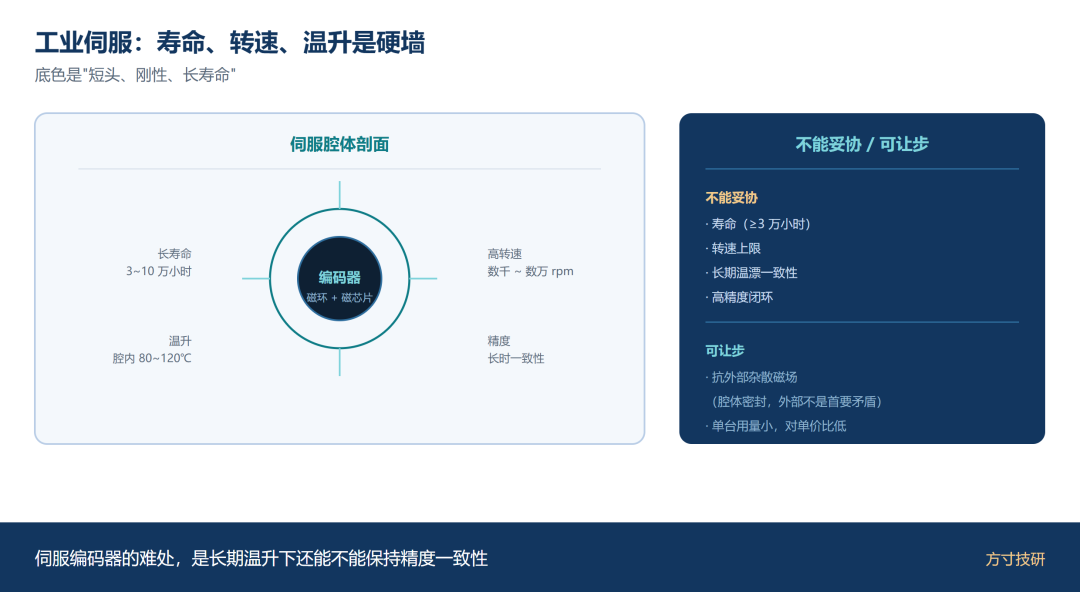Click the teal "可让步" subheading
1080x592 pixels.
(725, 351)
